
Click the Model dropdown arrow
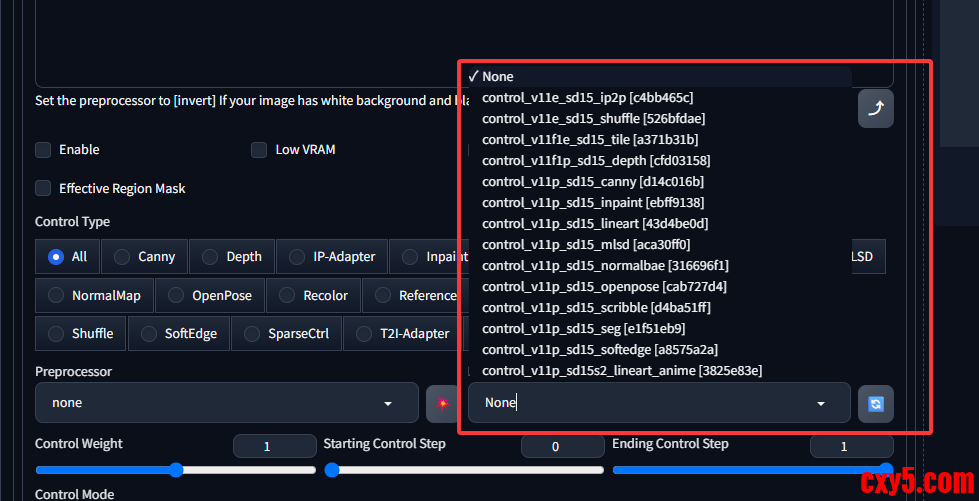click(821, 403)
